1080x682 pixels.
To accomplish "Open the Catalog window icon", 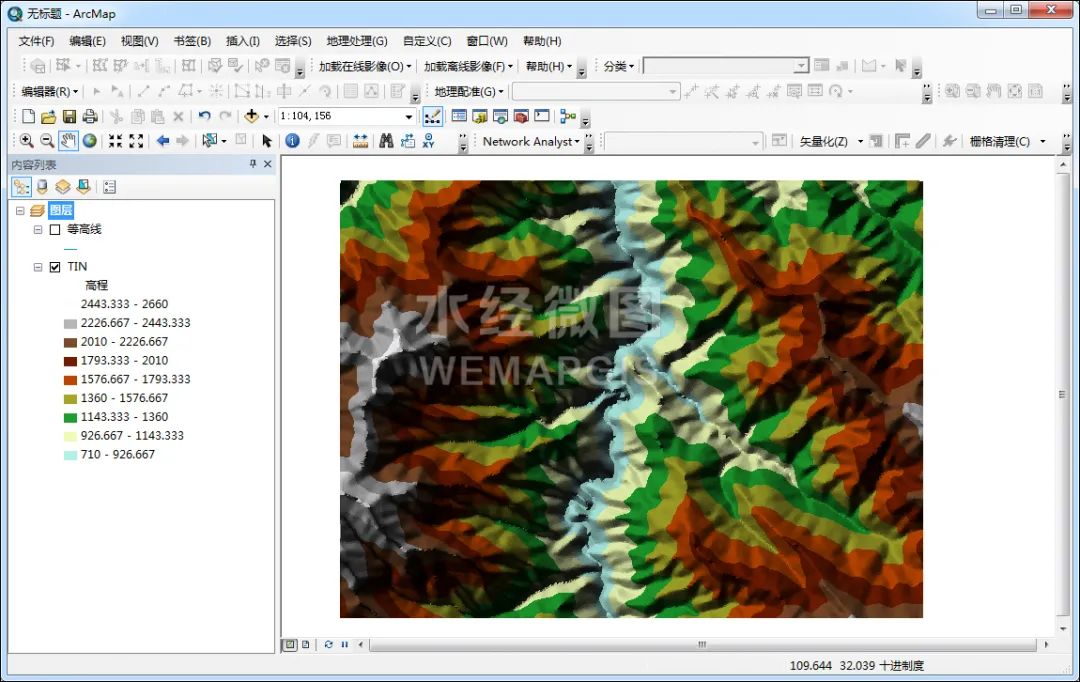I will 480,116.
